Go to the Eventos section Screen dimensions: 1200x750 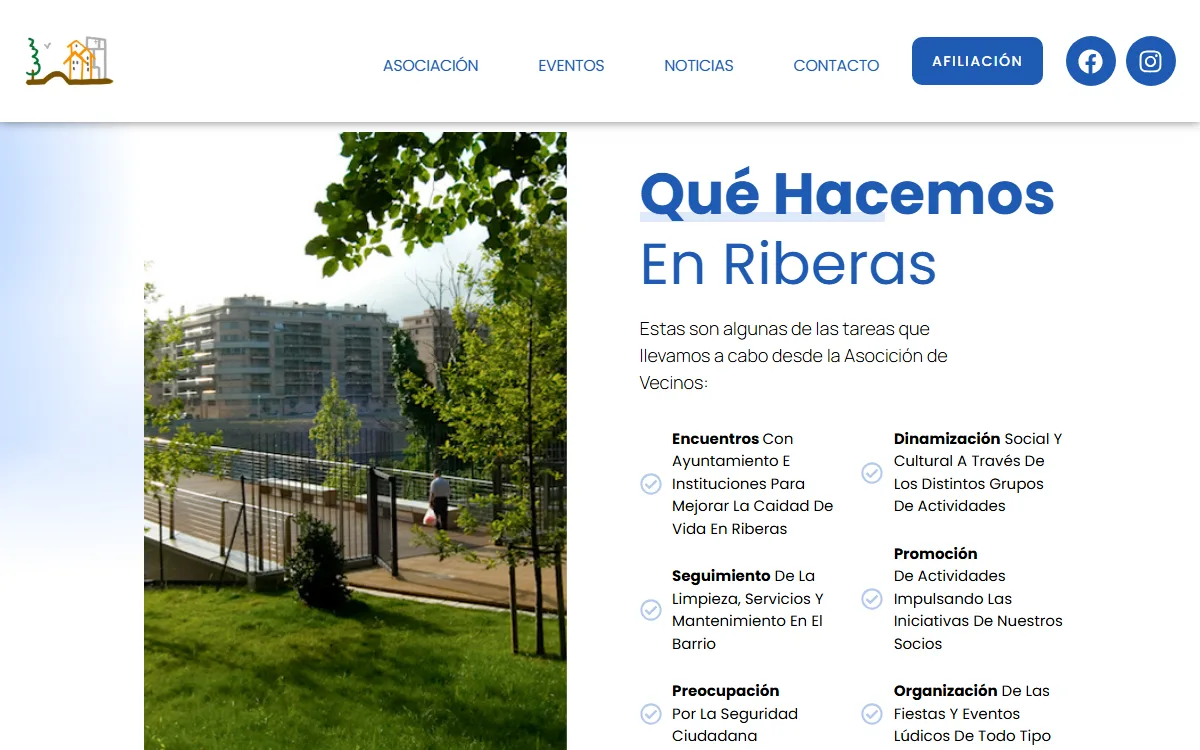pos(571,66)
